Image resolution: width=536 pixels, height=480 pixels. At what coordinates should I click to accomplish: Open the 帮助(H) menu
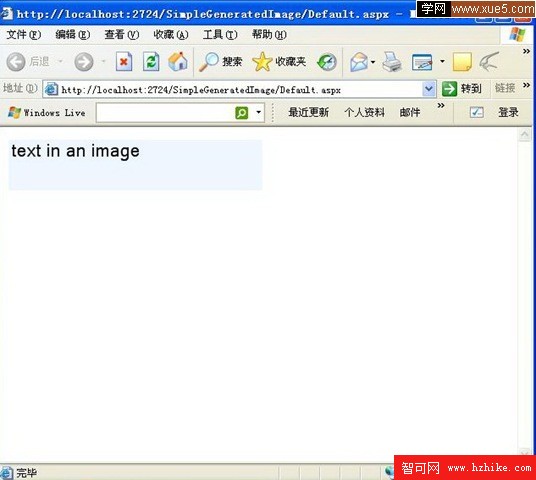tap(269, 35)
